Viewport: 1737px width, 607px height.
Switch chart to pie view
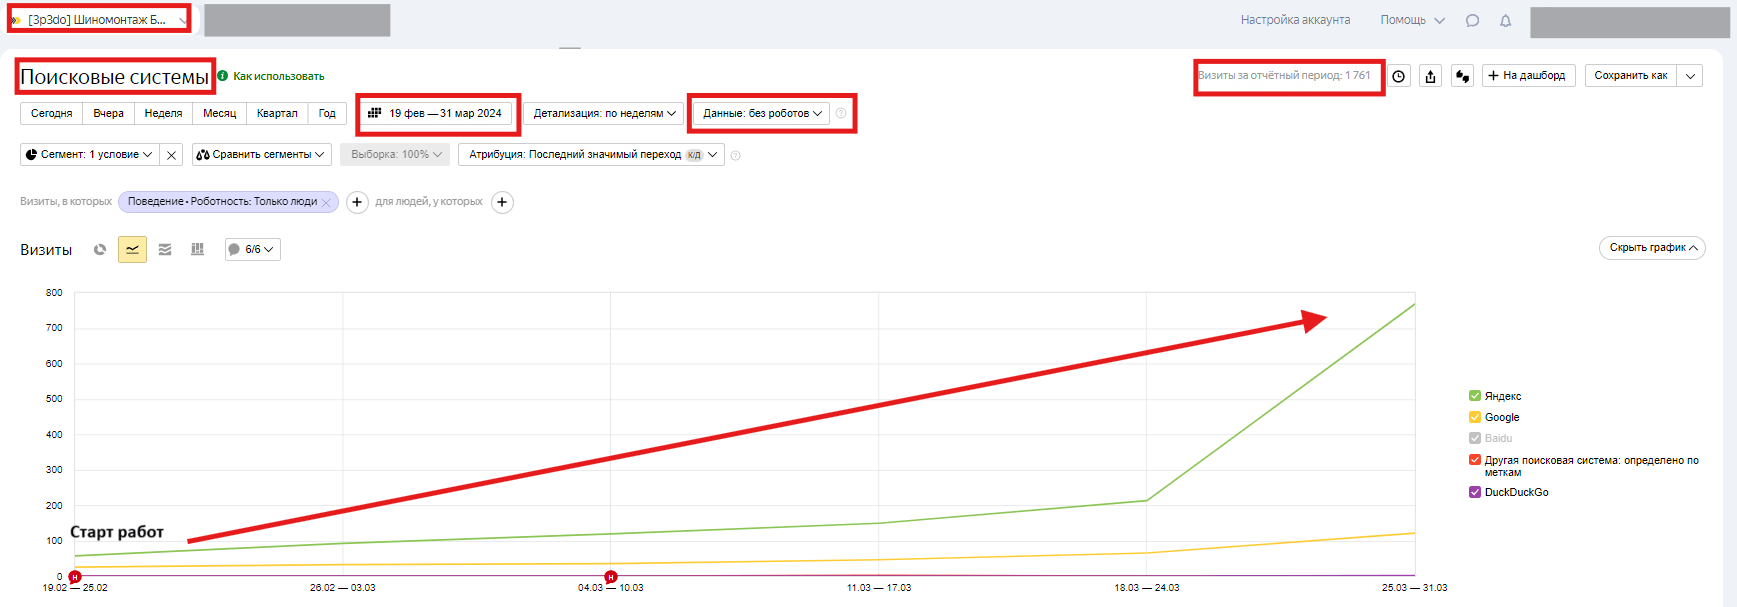[100, 250]
